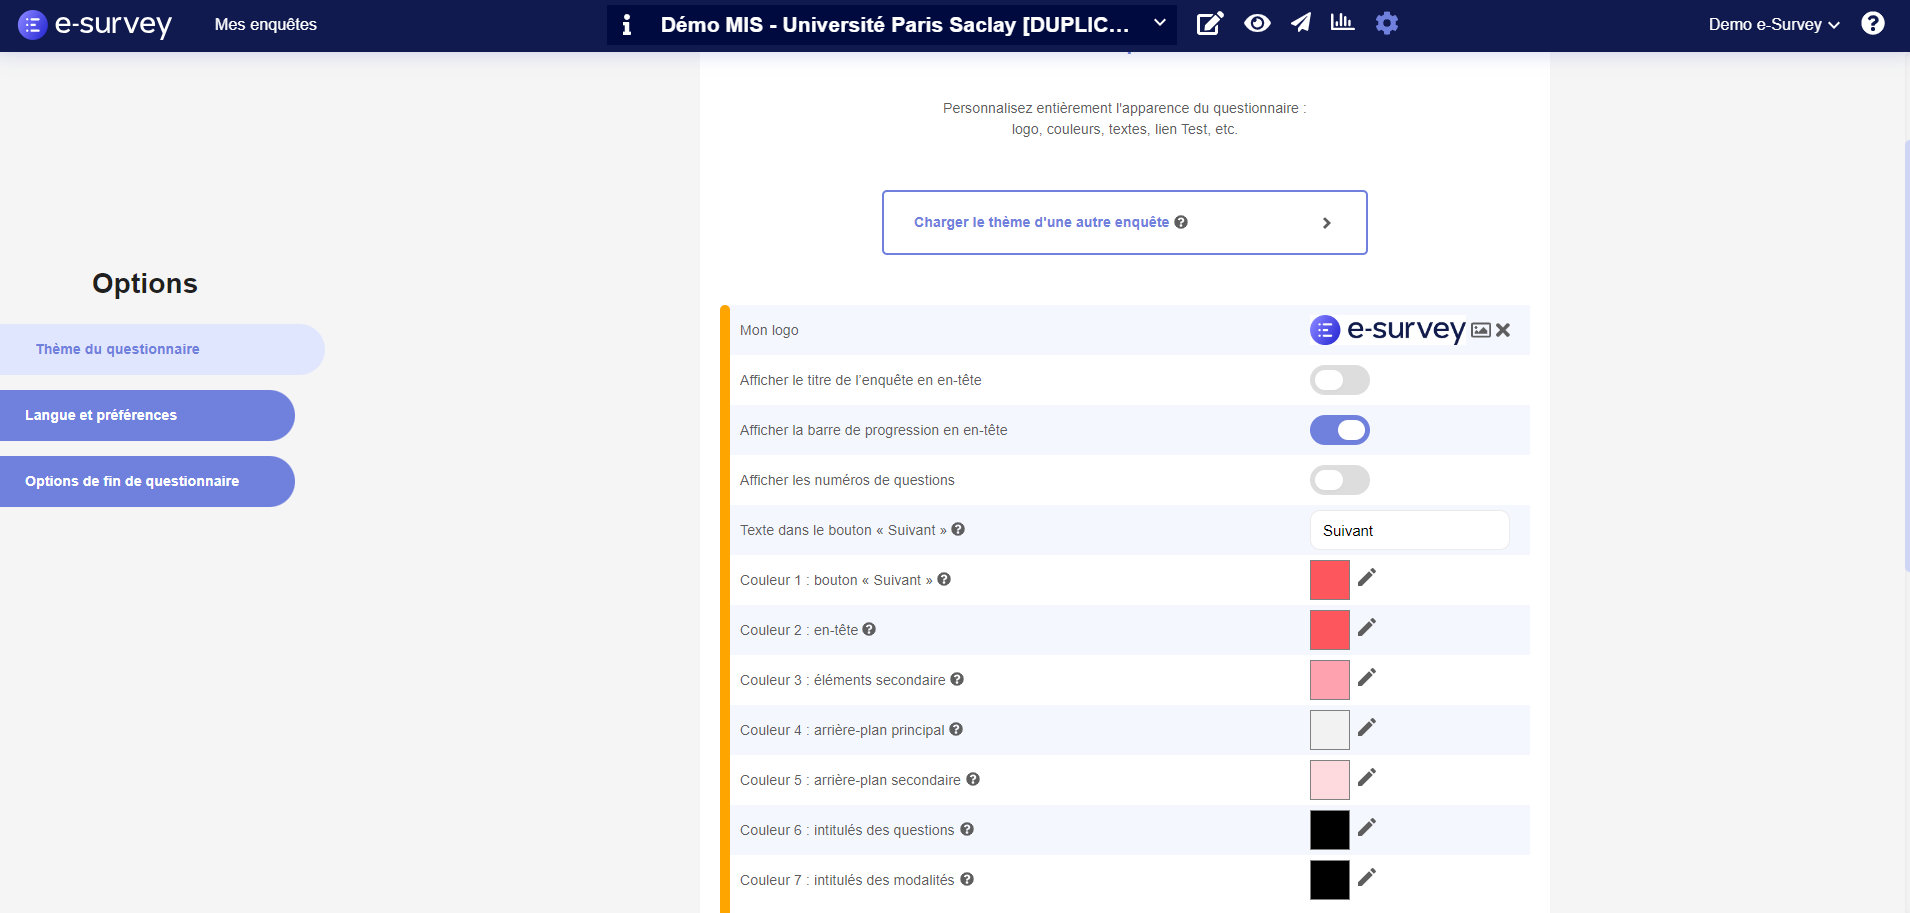Click the Couleur 2 en-tête color swatch
Viewport: 1910px width, 913px height.
point(1328,629)
